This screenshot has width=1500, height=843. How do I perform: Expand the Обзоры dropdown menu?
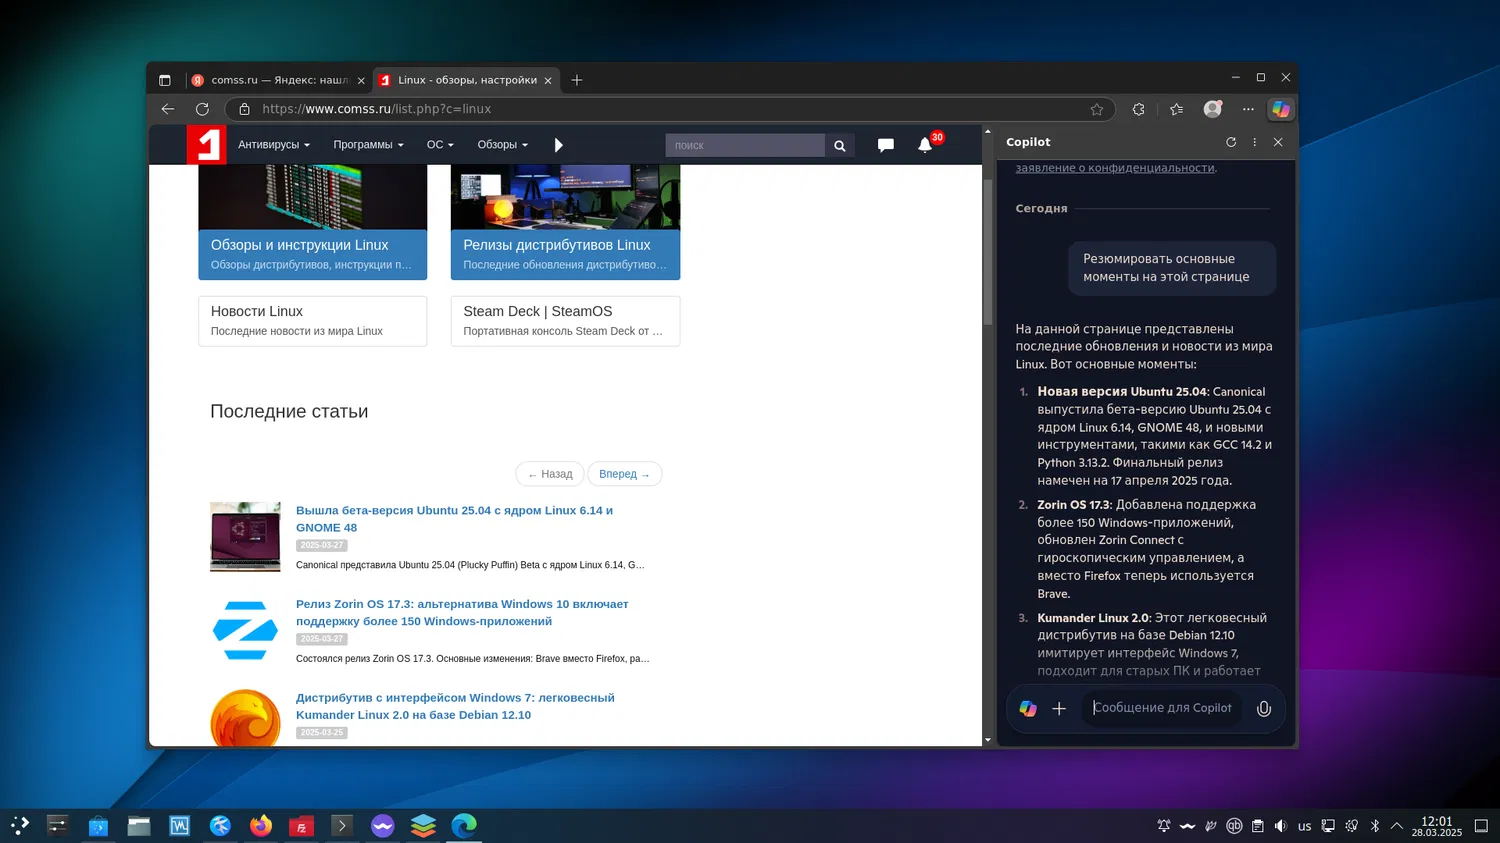point(502,145)
